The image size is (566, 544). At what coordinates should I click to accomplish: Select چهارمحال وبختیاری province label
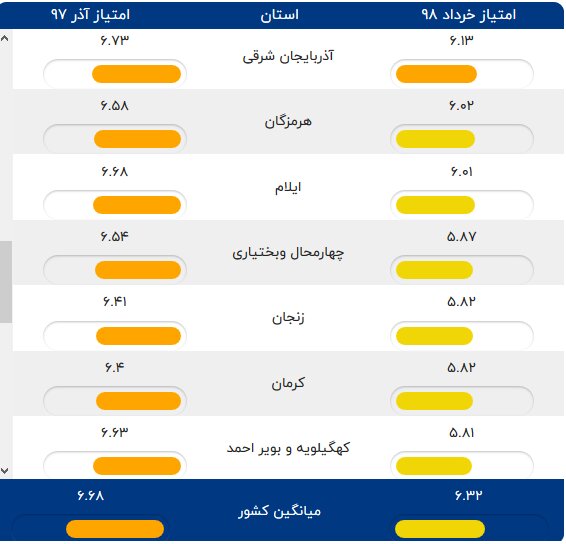point(288,253)
